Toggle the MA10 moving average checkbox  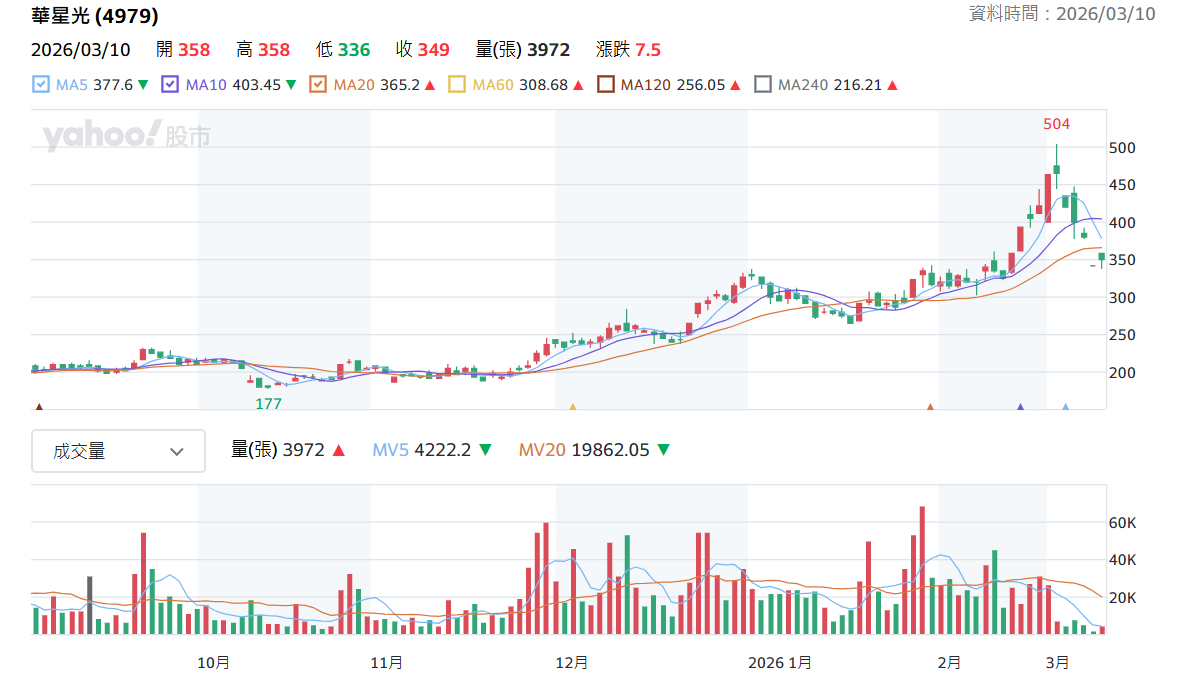[x=170, y=85]
